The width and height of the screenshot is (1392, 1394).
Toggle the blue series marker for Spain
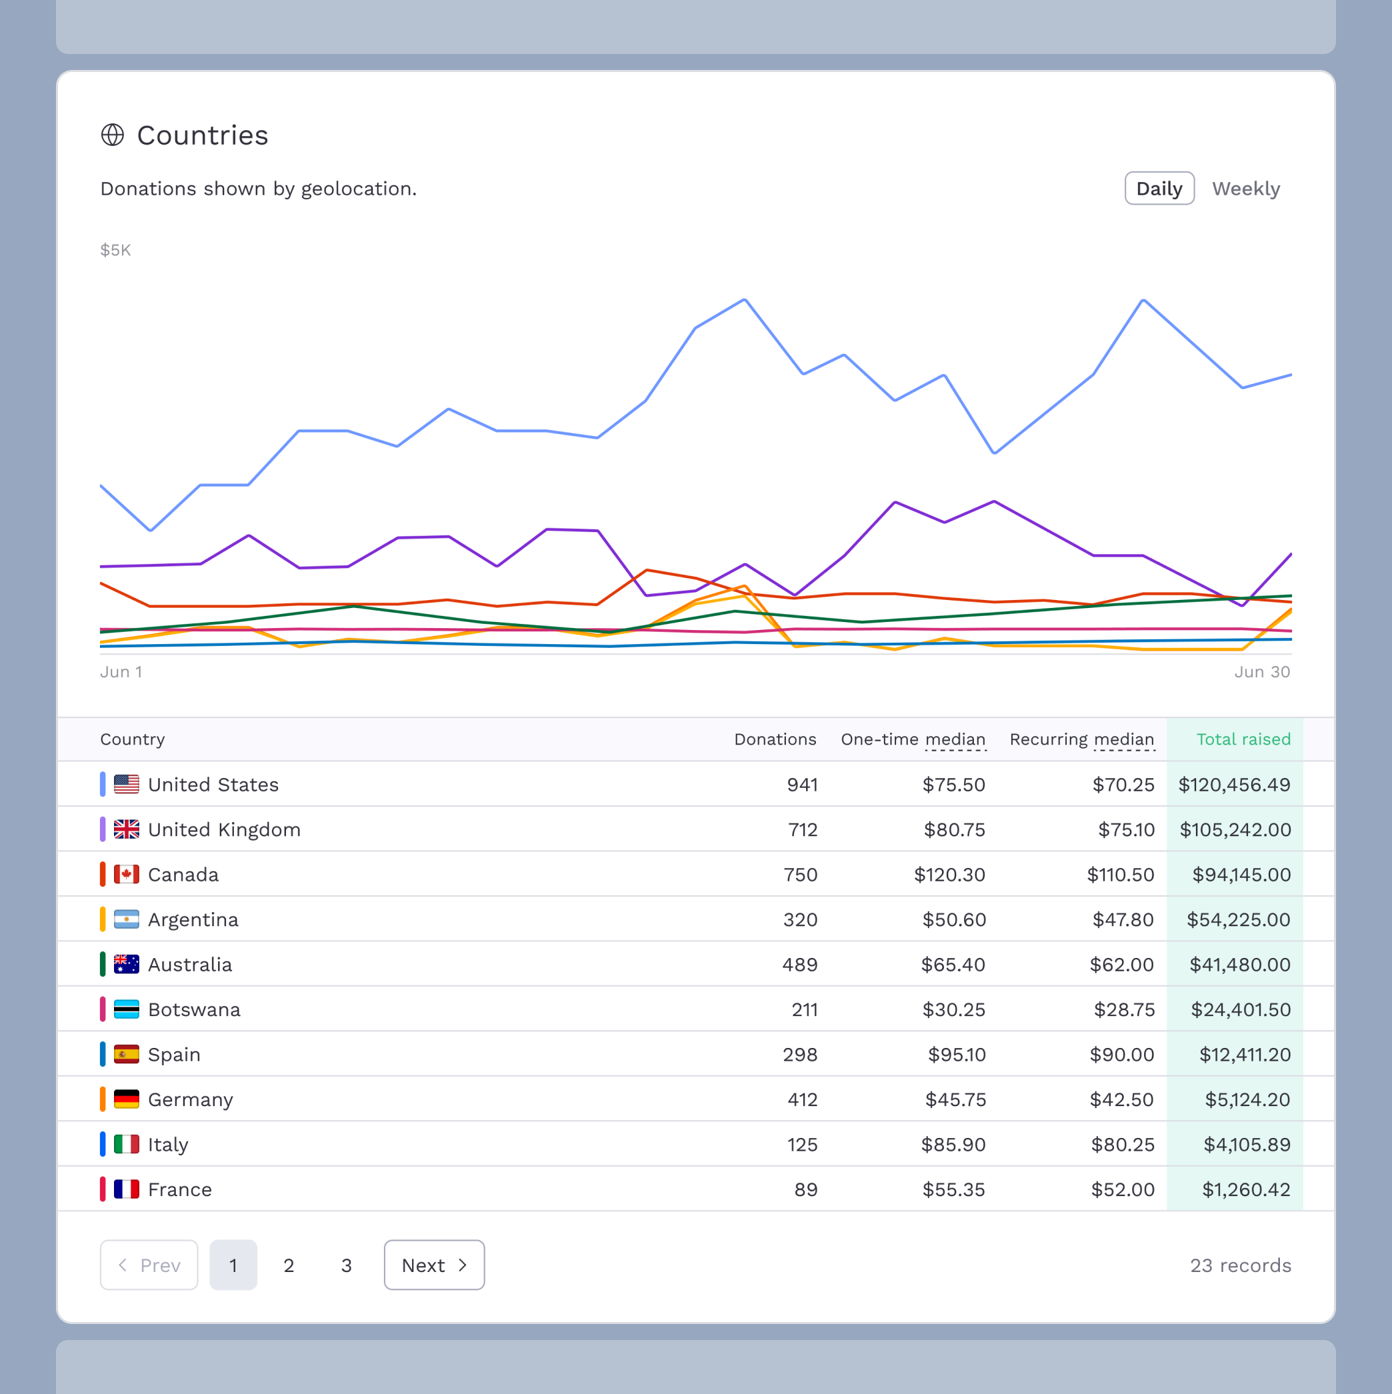tap(102, 1054)
